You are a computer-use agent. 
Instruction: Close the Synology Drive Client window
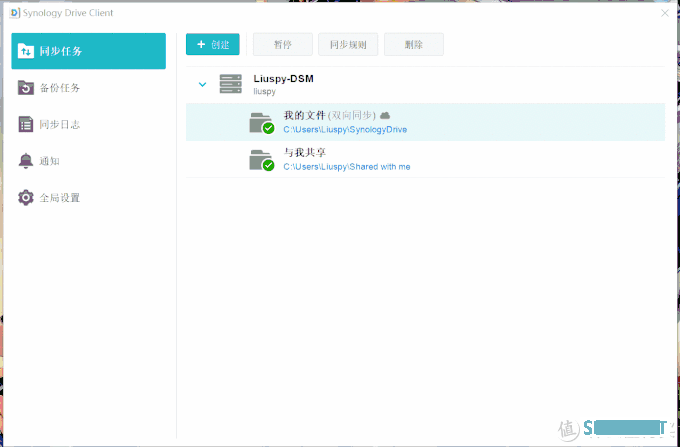coord(665,13)
